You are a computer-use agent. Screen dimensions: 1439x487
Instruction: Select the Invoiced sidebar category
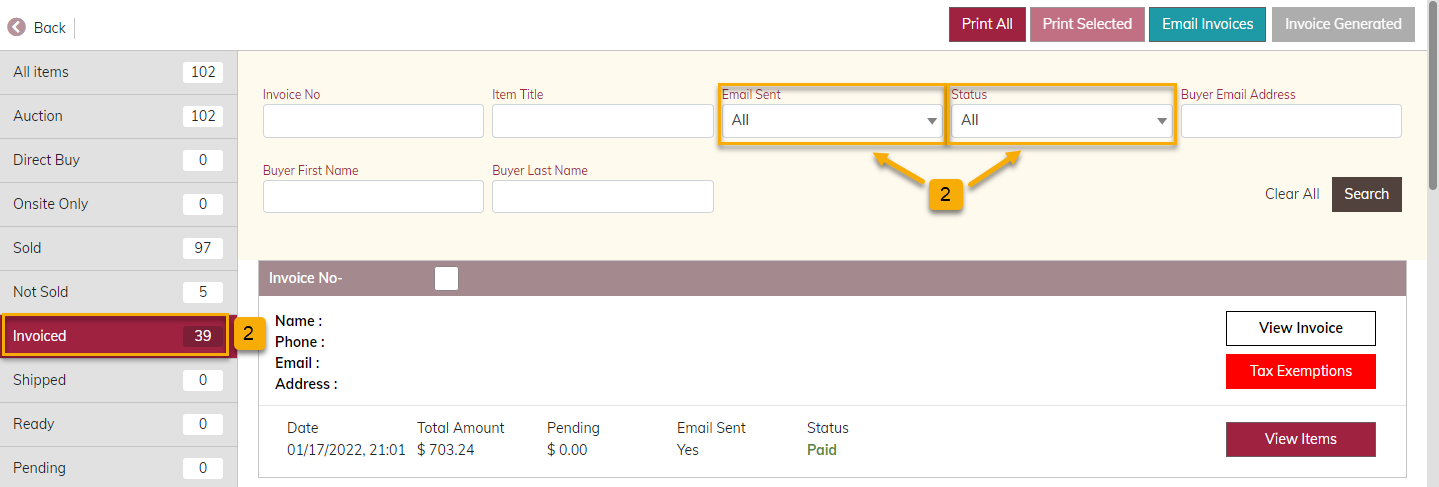click(x=118, y=336)
